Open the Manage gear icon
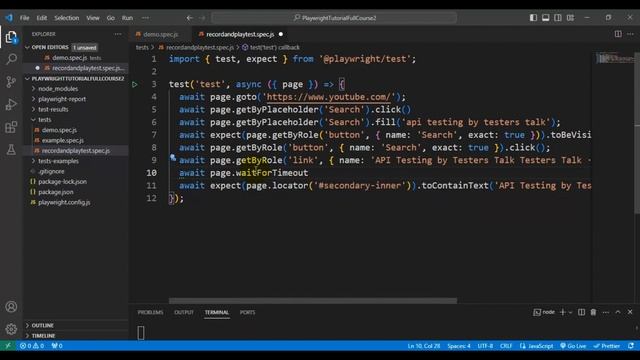Screen dimensions: 640x360 [11, 329]
